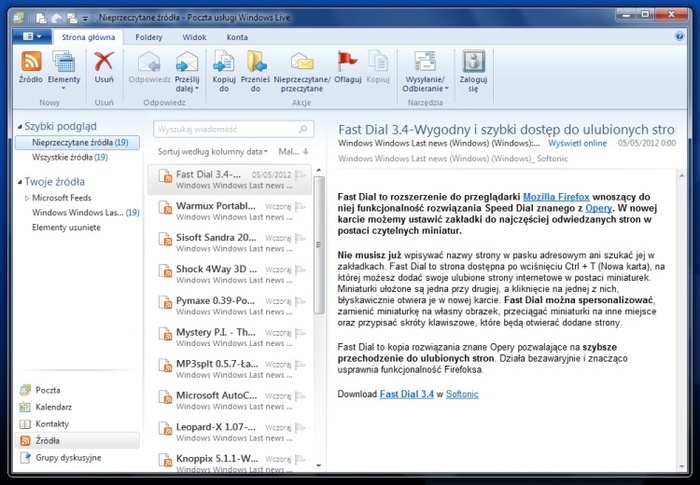
Task: Open the application file menu button
Action: pyautogui.click(x=32, y=36)
